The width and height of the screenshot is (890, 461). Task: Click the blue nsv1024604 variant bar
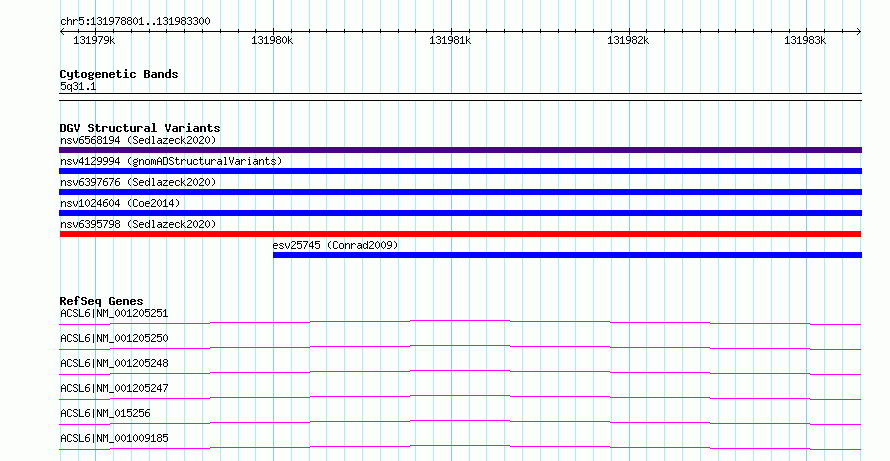(x=460, y=213)
